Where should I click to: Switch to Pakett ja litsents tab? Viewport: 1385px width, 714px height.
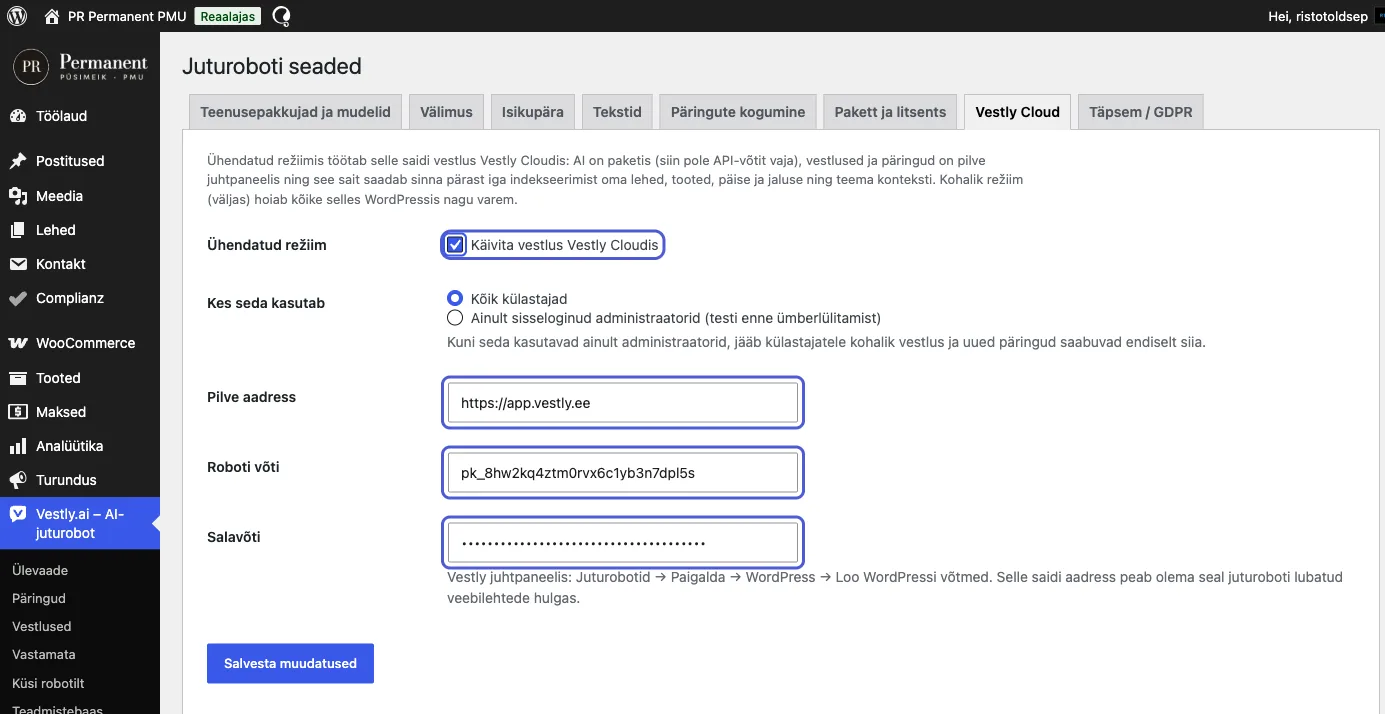pyautogui.click(x=890, y=112)
